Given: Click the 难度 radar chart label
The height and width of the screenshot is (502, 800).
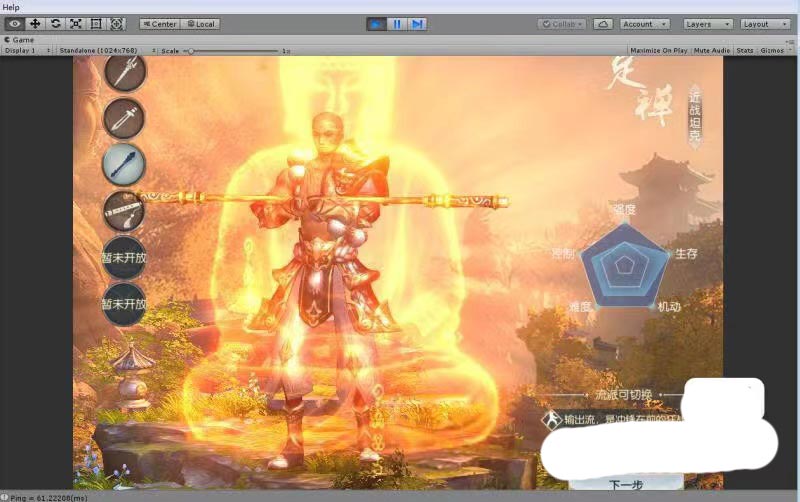Looking at the screenshot, I should pos(581,307).
